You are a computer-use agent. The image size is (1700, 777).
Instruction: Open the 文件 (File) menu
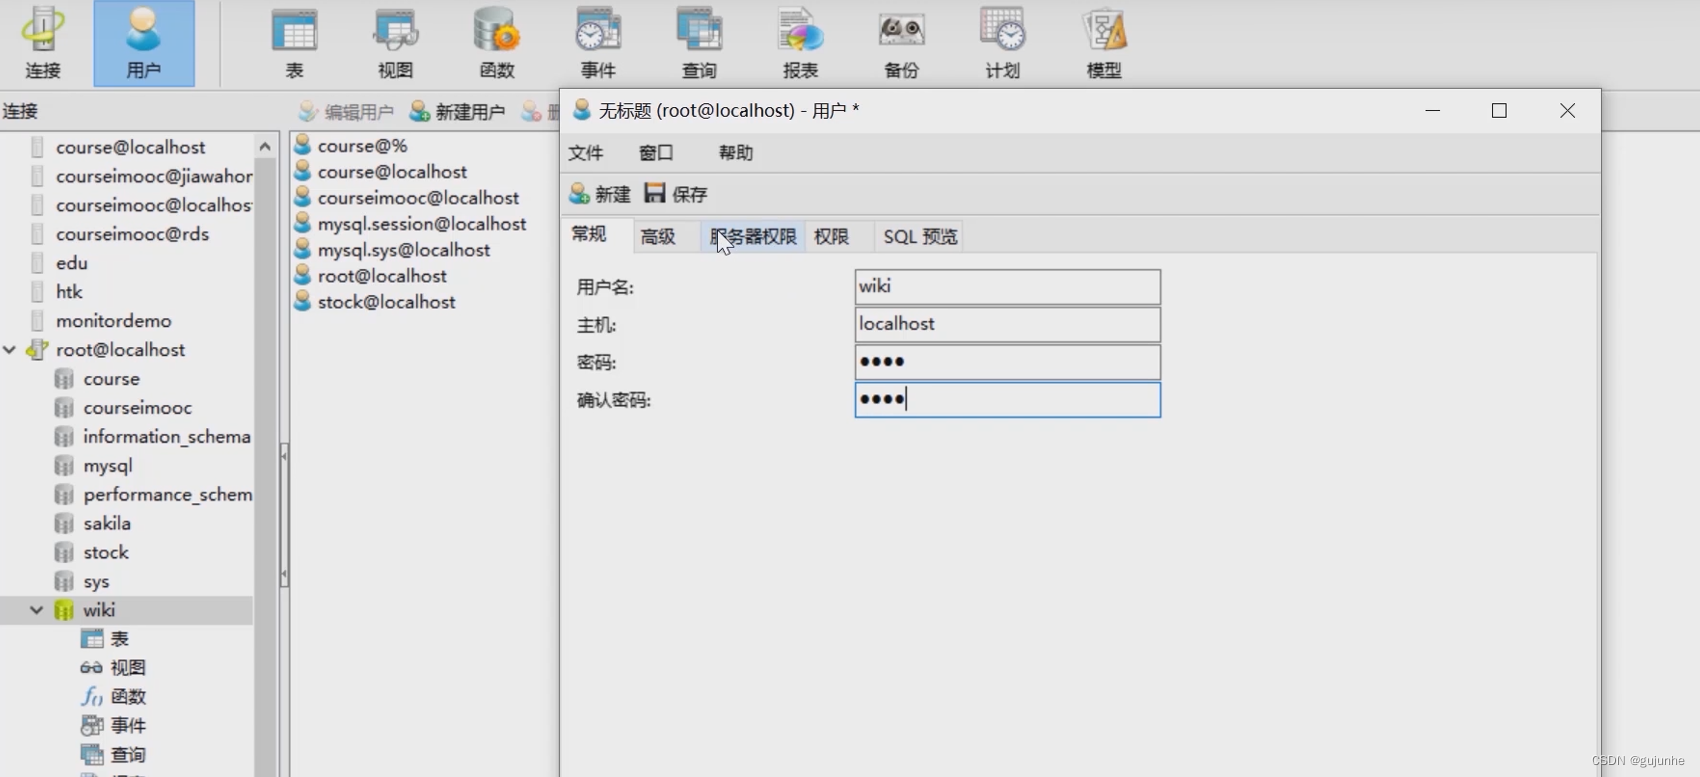pos(586,153)
